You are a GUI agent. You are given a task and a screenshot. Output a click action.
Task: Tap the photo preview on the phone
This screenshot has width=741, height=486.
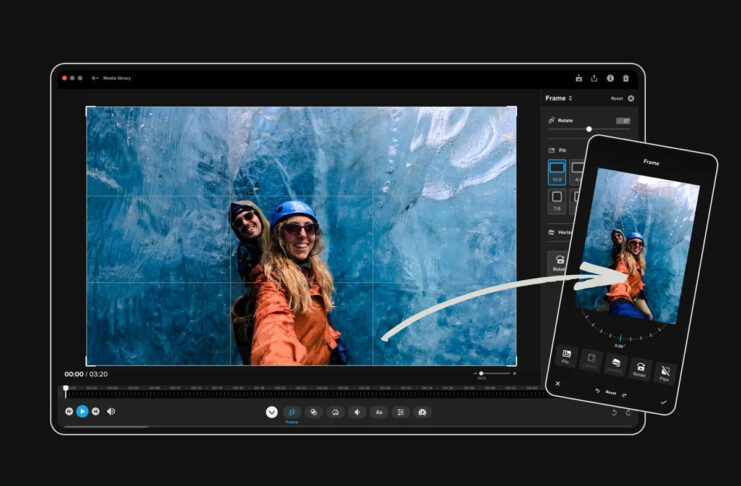click(637, 246)
